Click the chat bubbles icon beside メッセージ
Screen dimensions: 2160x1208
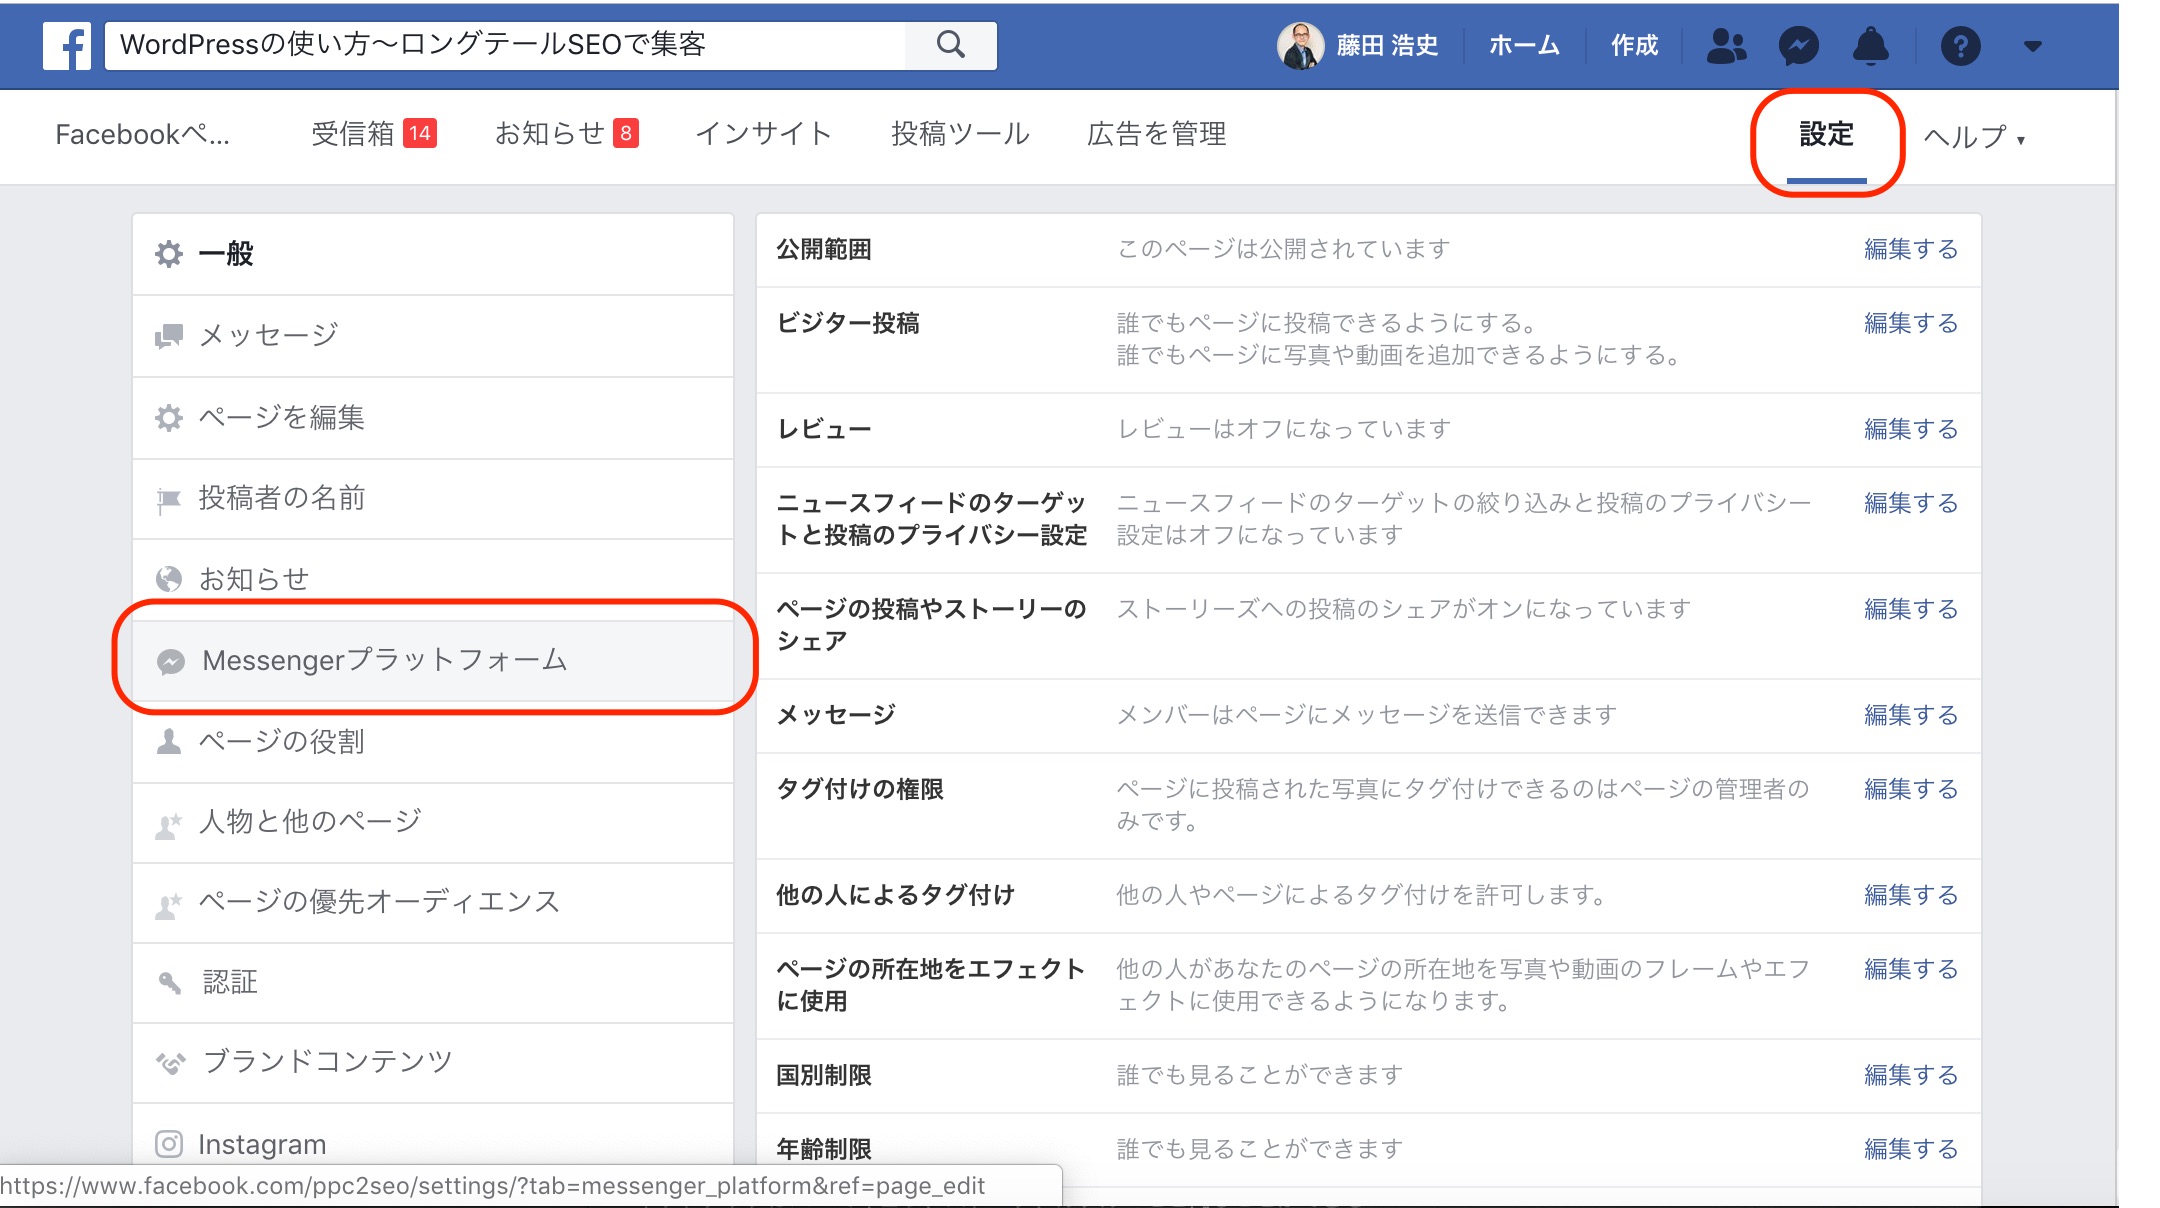(169, 336)
